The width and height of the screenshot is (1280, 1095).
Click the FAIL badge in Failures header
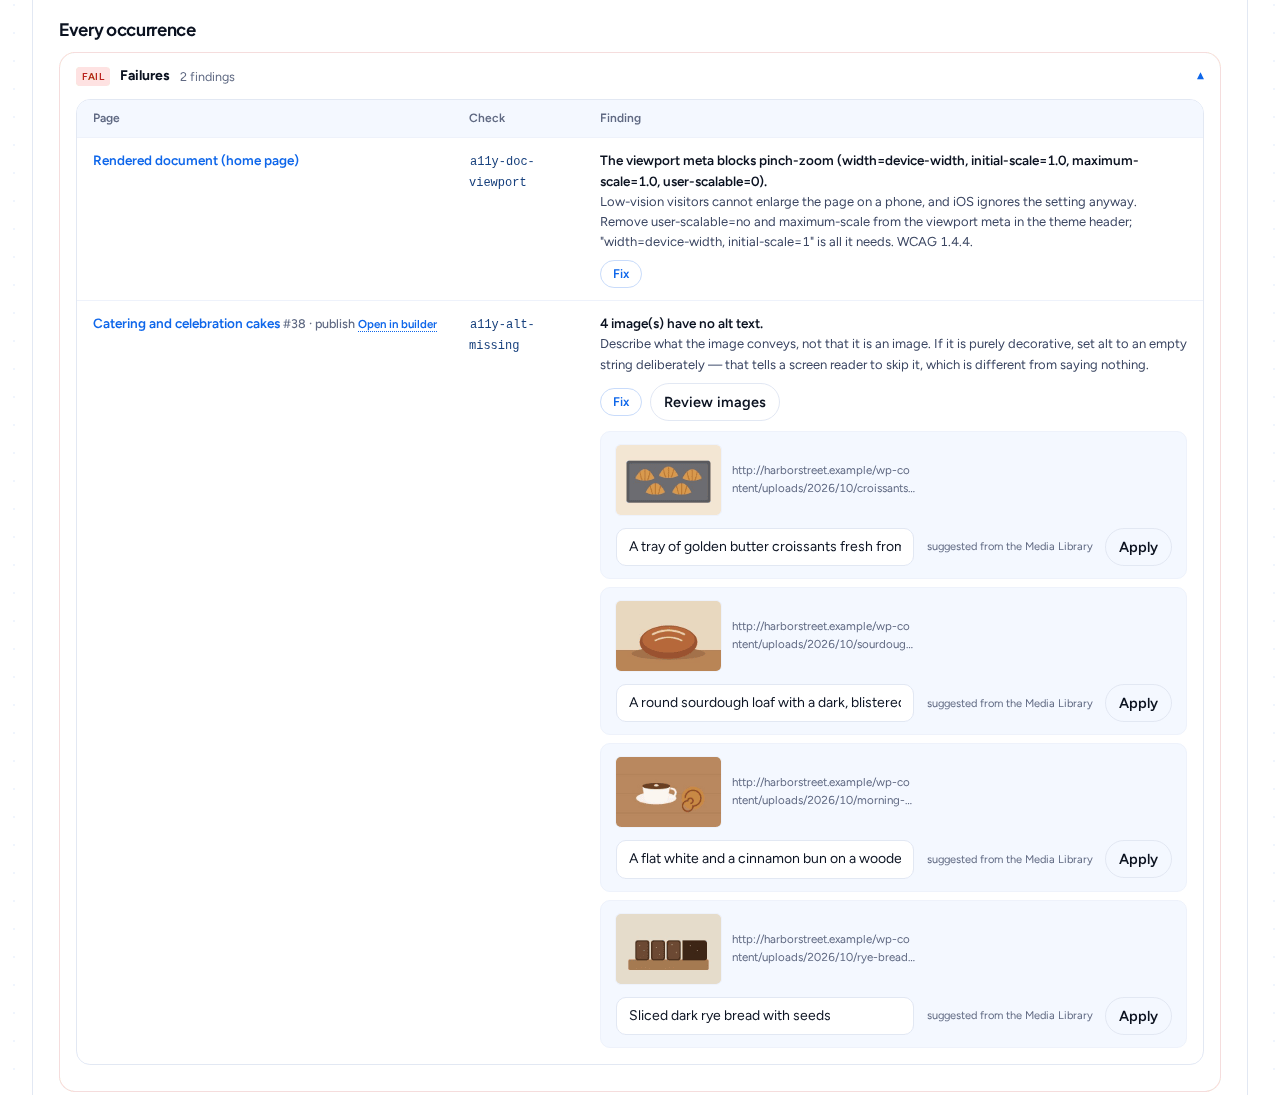click(x=93, y=77)
